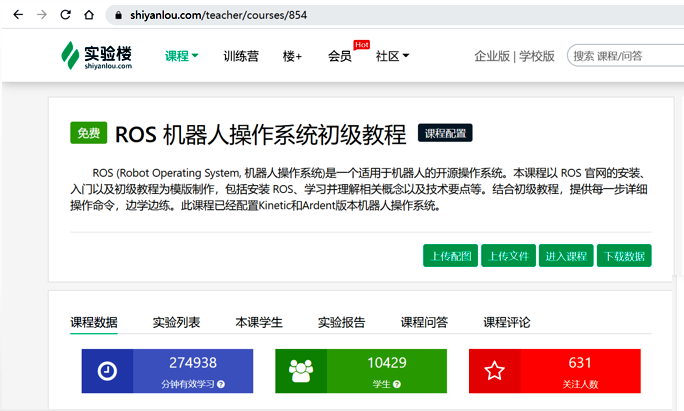Select the 课程数据 tab
The width and height of the screenshot is (684, 411).
[x=94, y=322]
